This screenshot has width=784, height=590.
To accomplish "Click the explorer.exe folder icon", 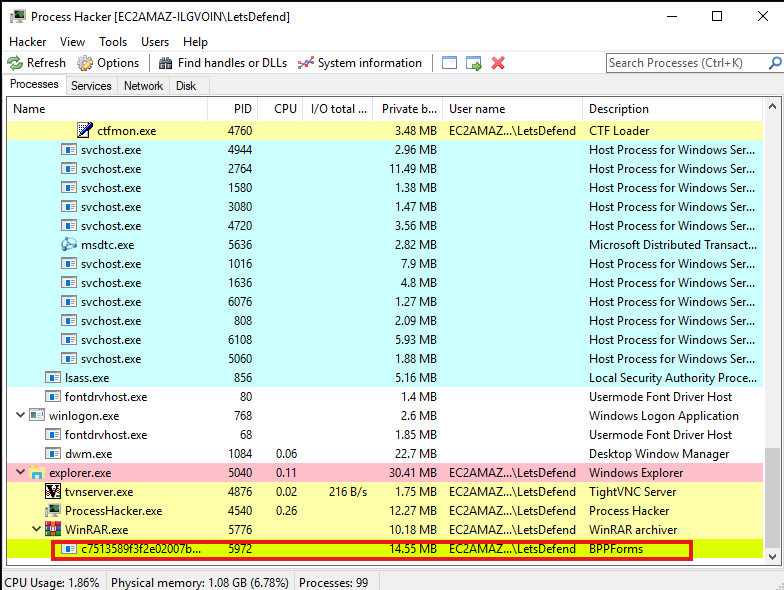I will (37, 472).
